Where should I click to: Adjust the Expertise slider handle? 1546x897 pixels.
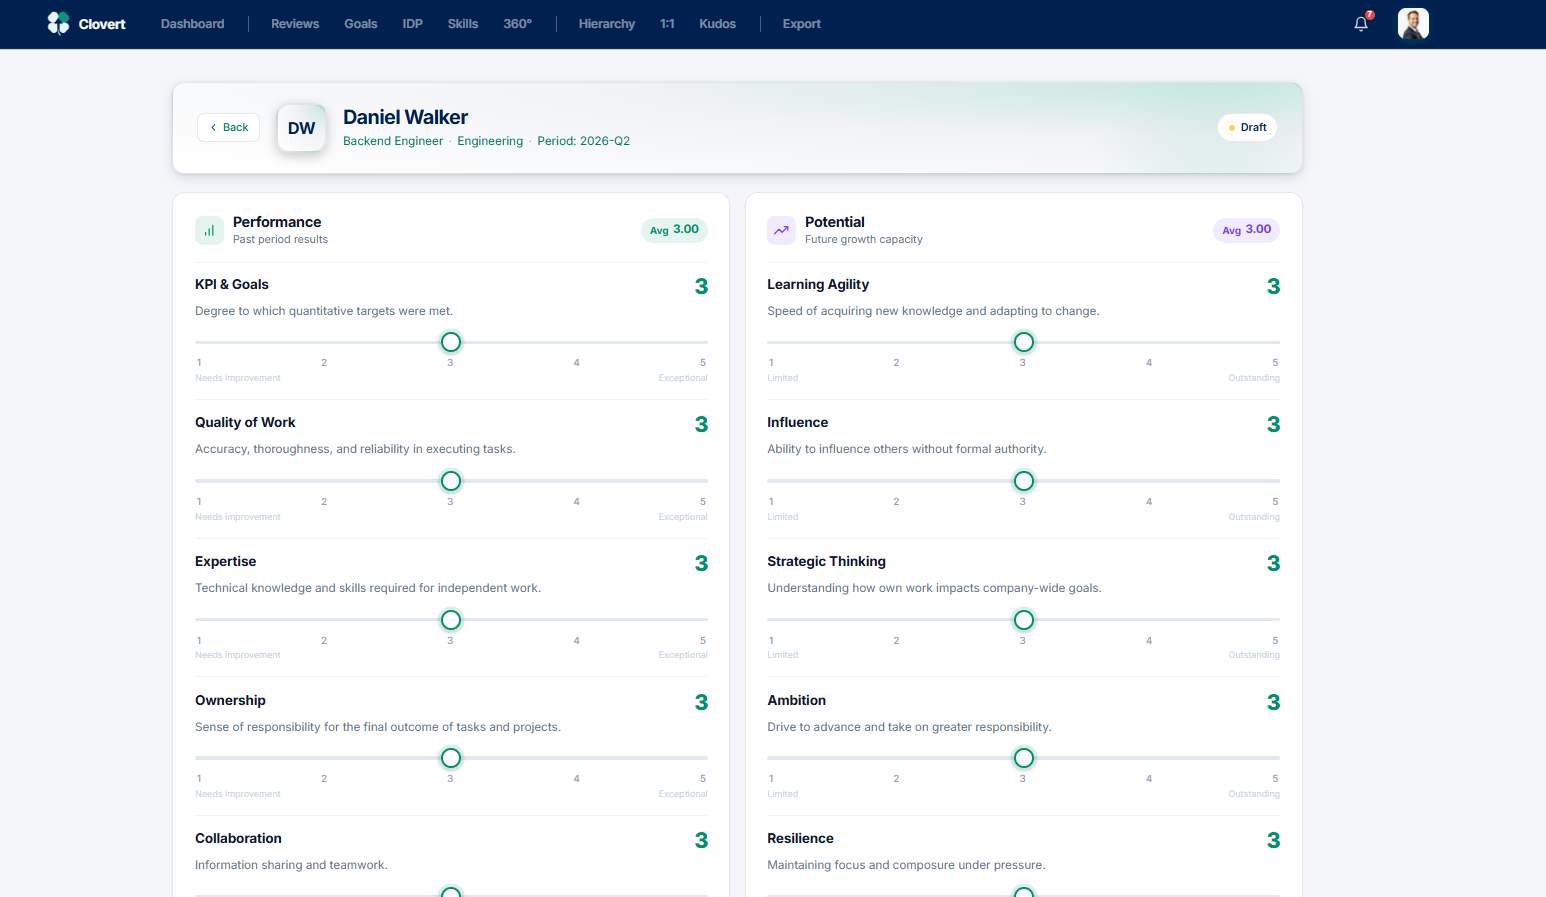[x=451, y=620]
